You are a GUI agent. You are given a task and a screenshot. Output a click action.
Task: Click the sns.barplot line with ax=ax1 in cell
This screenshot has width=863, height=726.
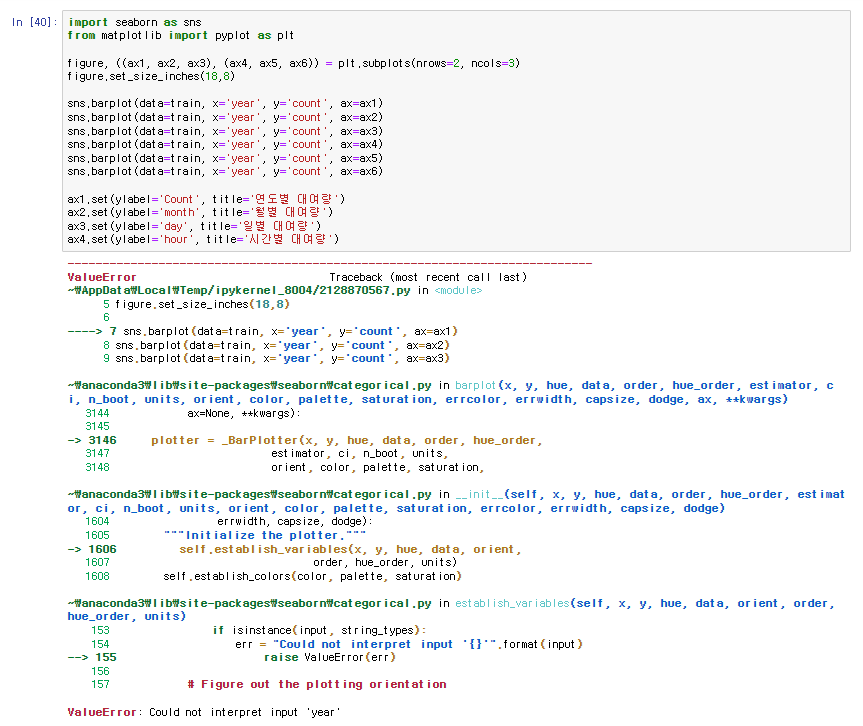tap(225, 103)
